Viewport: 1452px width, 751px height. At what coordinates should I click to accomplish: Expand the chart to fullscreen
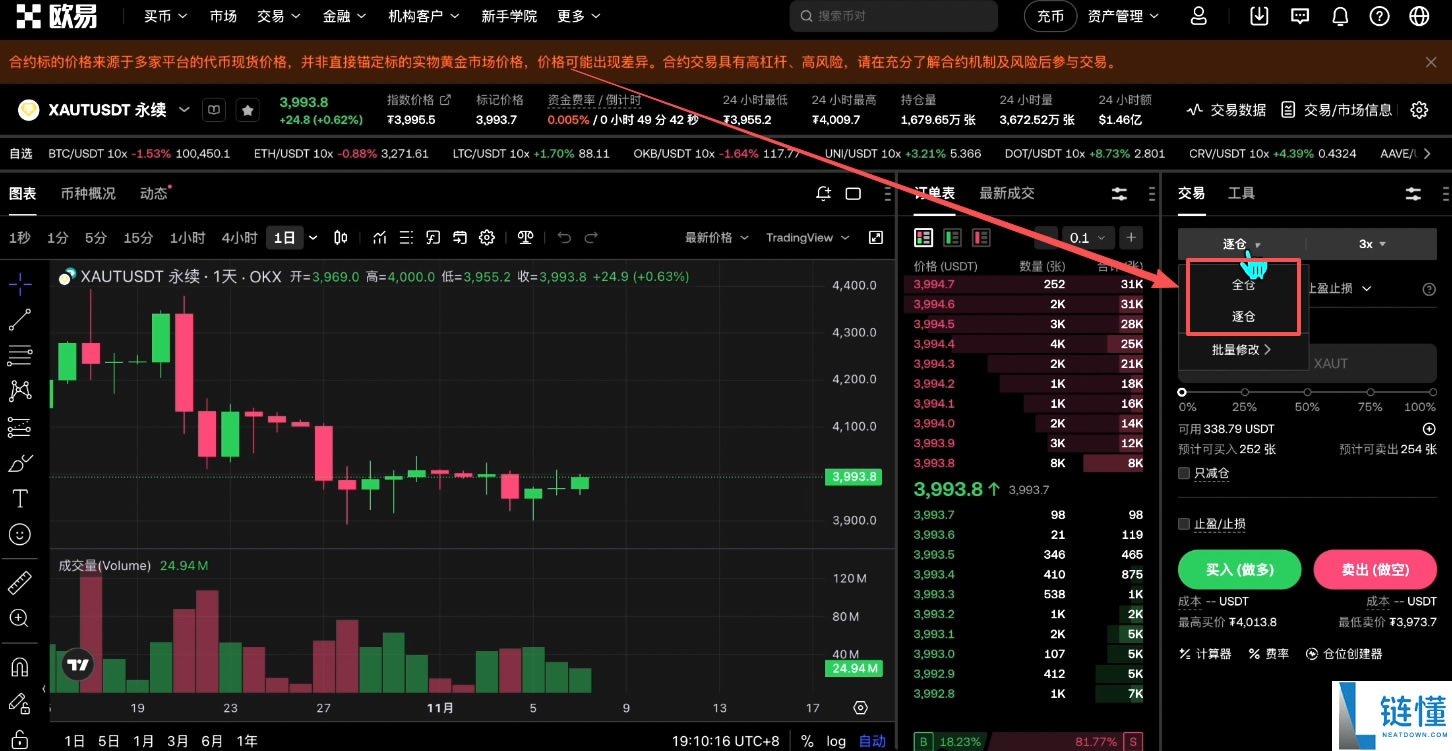876,237
